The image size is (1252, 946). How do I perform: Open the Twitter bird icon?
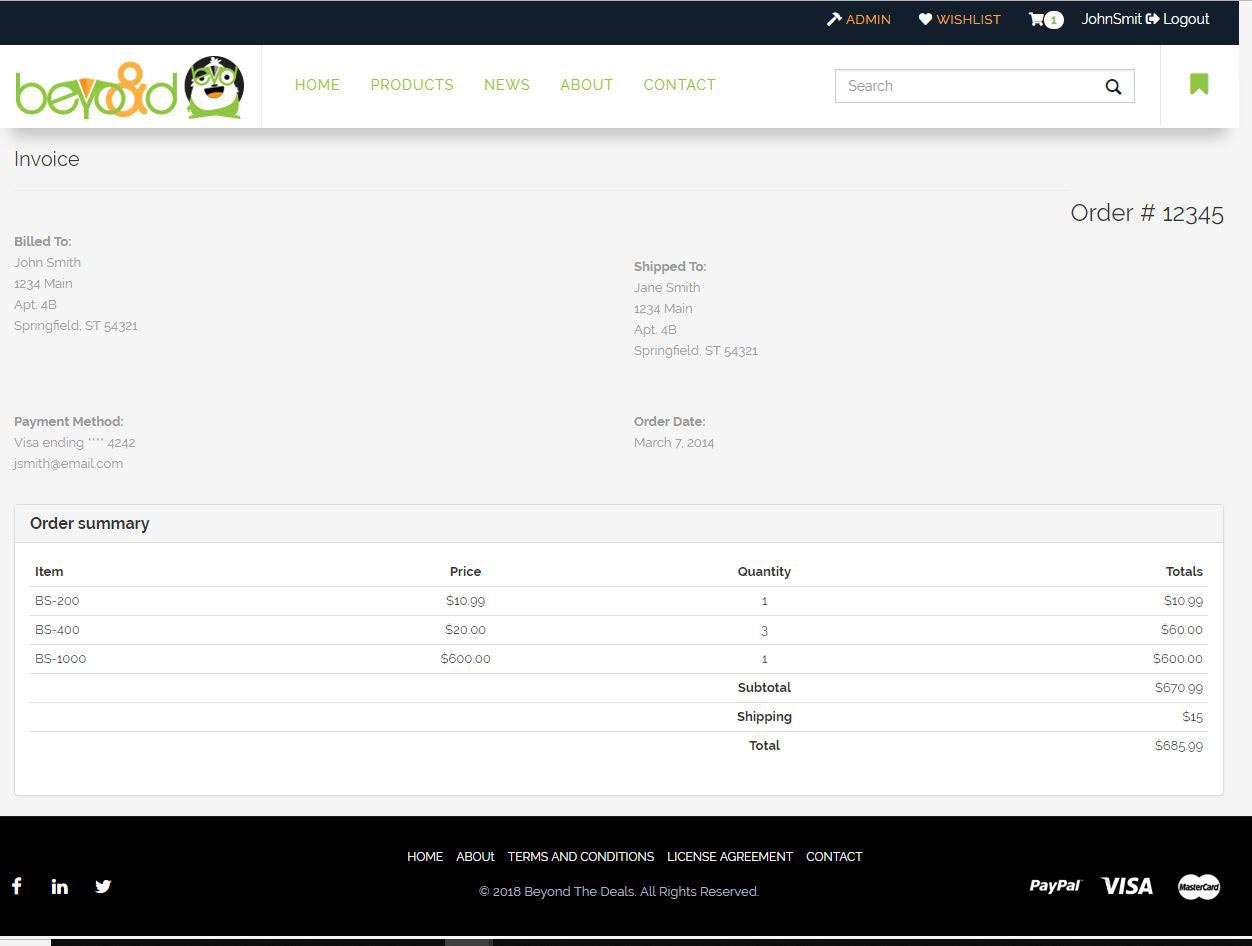coord(103,886)
